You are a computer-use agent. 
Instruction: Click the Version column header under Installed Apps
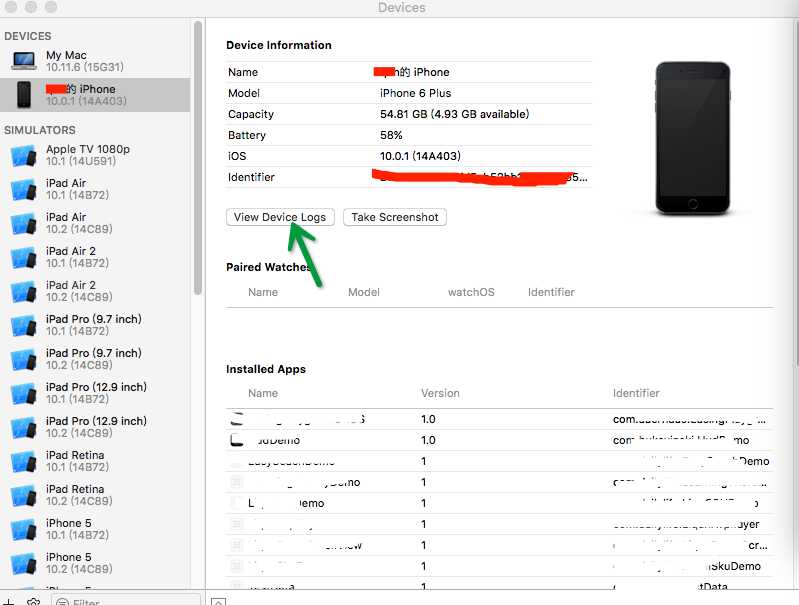(440, 393)
